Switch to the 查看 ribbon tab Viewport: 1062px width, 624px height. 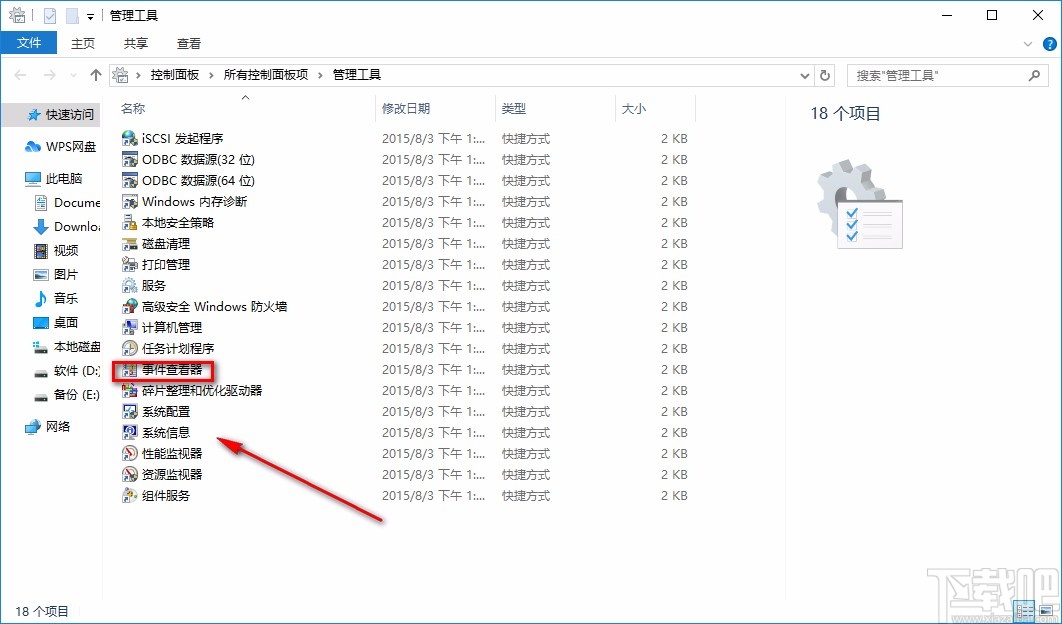point(188,43)
